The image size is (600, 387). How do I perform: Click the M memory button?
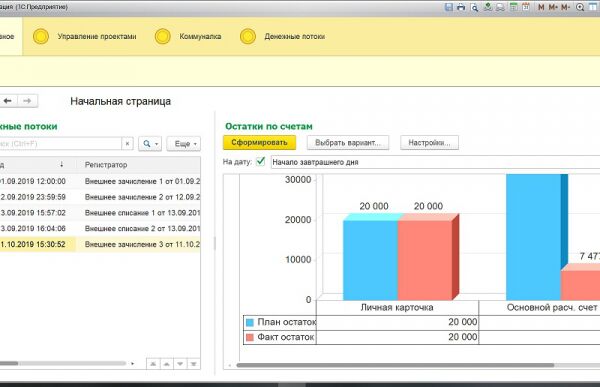[541, 7]
